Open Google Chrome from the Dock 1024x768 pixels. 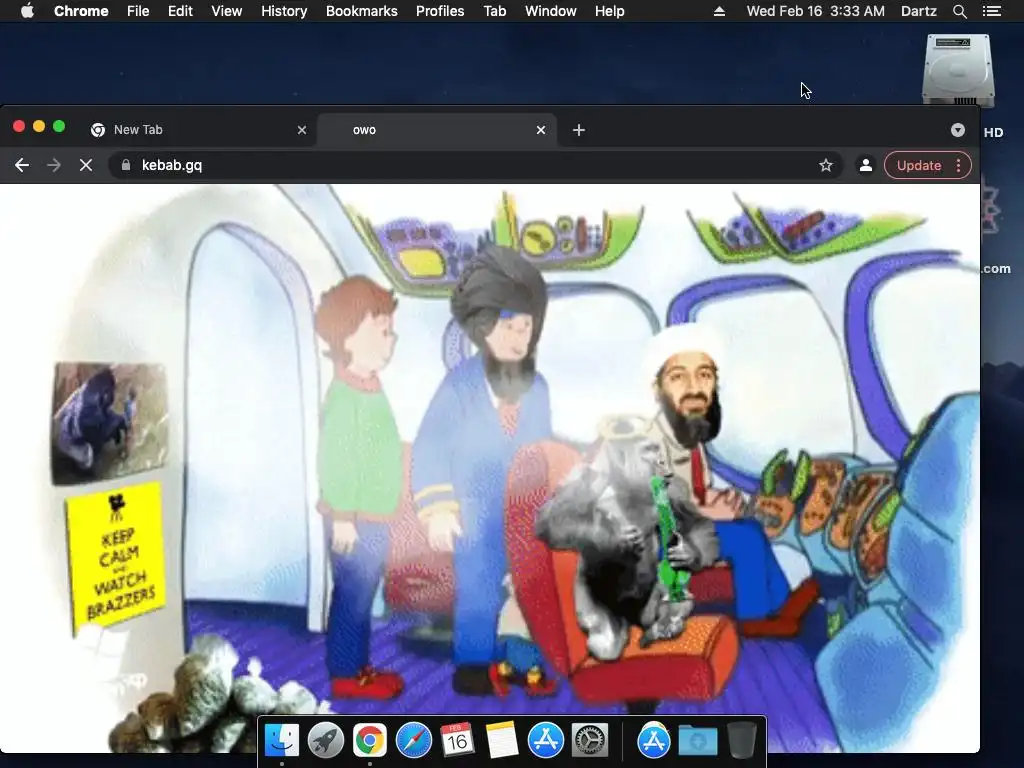point(370,741)
